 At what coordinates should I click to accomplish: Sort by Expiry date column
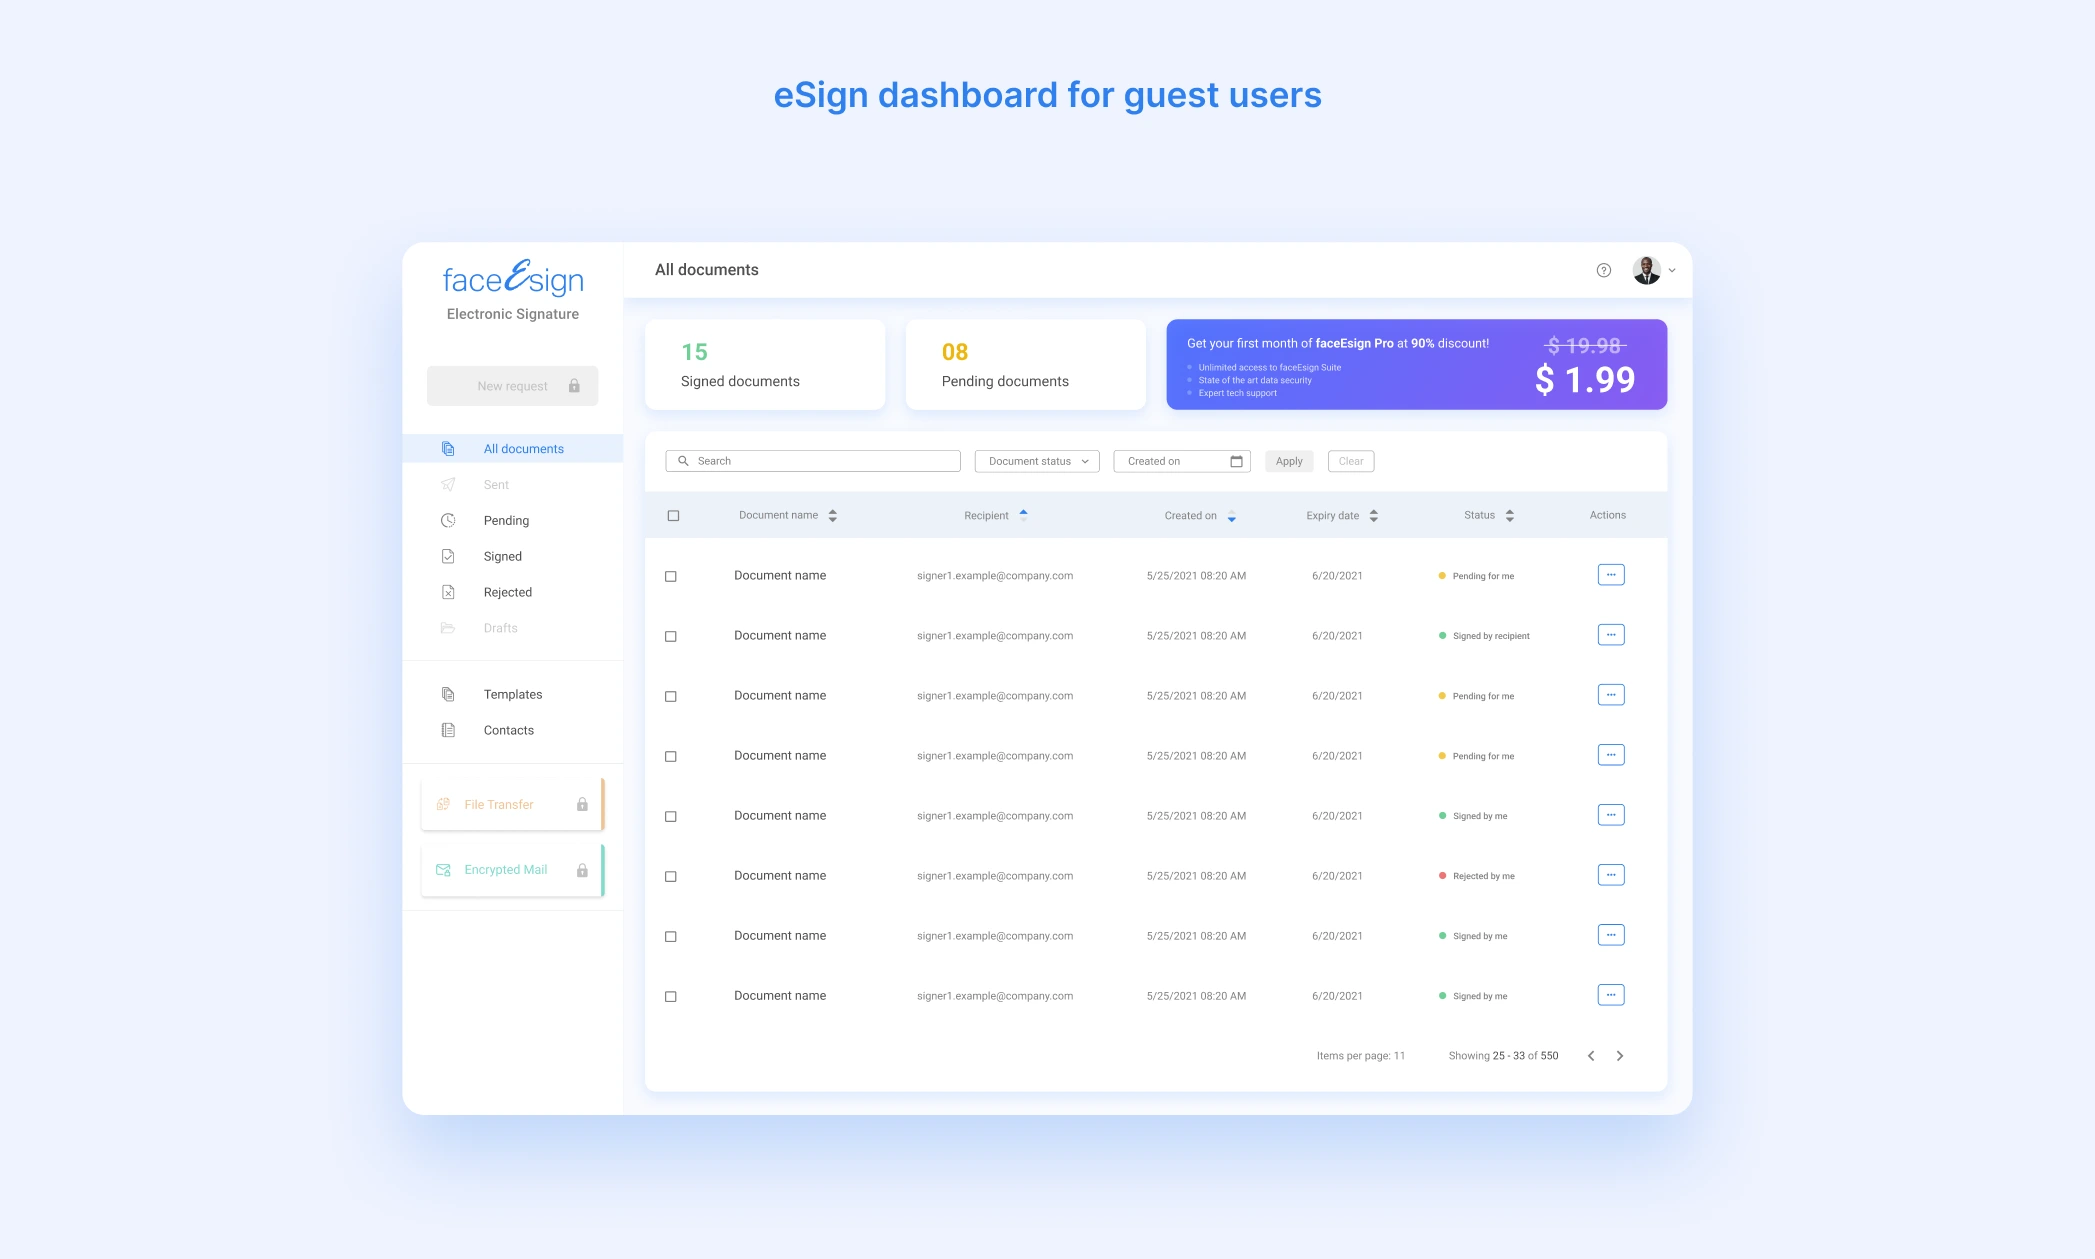[1374, 516]
